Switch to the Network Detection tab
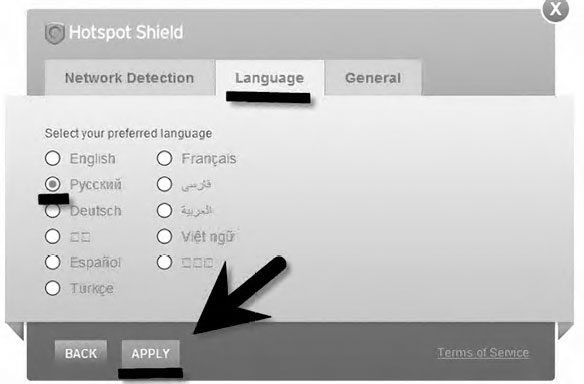This screenshot has width=584, height=384. click(x=129, y=78)
